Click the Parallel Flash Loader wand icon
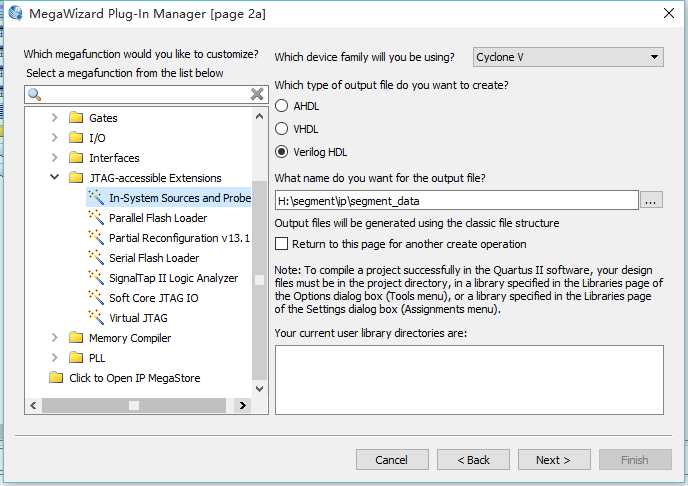Image resolution: width=688 pixels, height=486 pixels. (96, 217)
